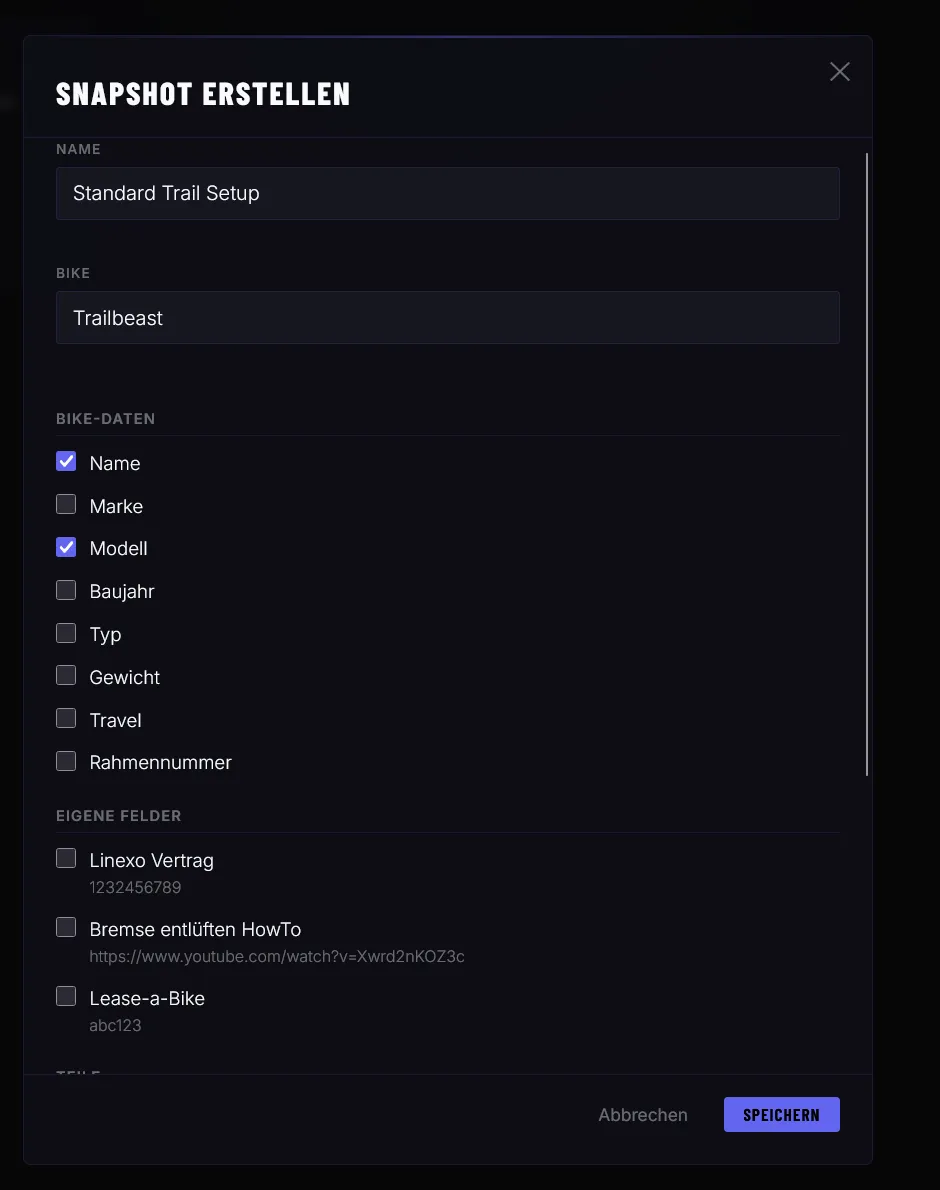The height and width of the screenshot is (1190, 940).
Task: Toggle the Rahmennummer checkbox
Action: [66, 762]
